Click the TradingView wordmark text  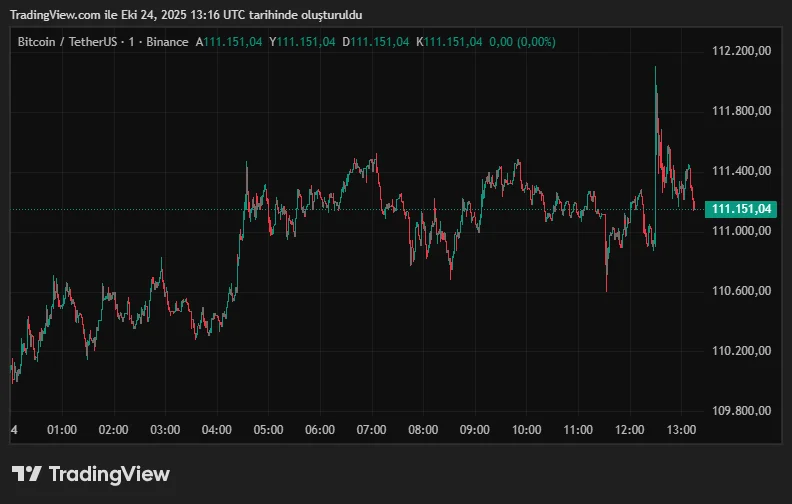click(109, 474)
